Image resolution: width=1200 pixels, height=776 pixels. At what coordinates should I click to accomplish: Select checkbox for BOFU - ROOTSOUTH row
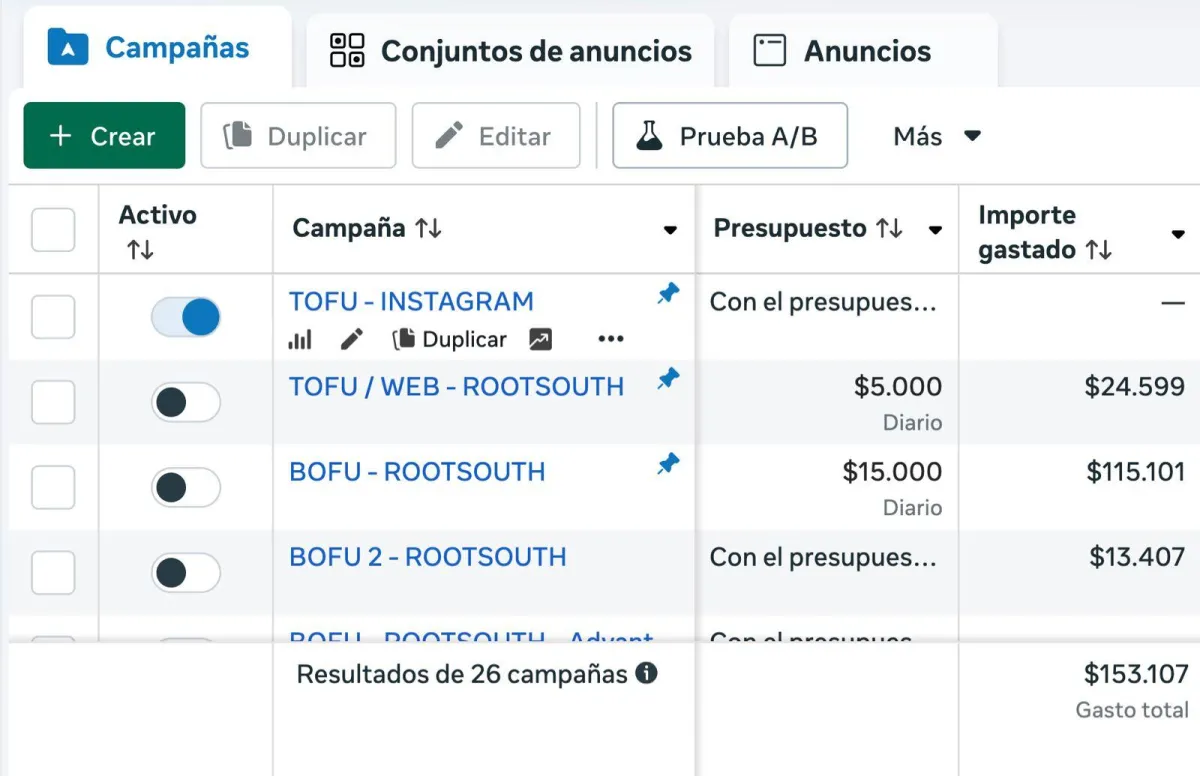[53, 488]
